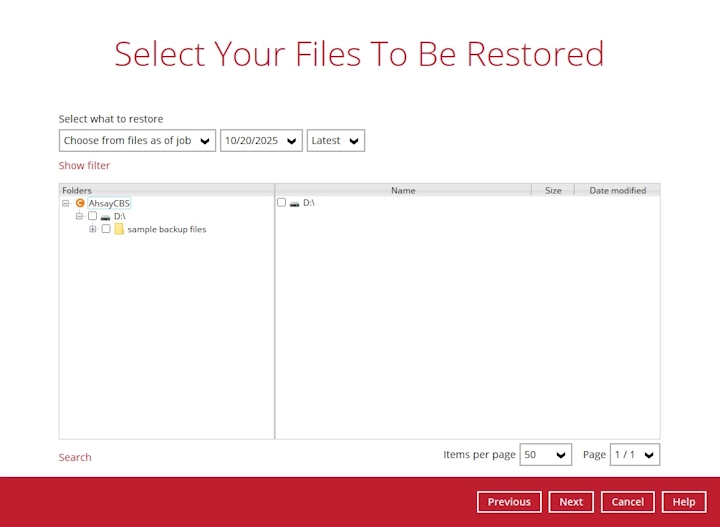
Task: Click the Previous button
Action: pos(509,502)
